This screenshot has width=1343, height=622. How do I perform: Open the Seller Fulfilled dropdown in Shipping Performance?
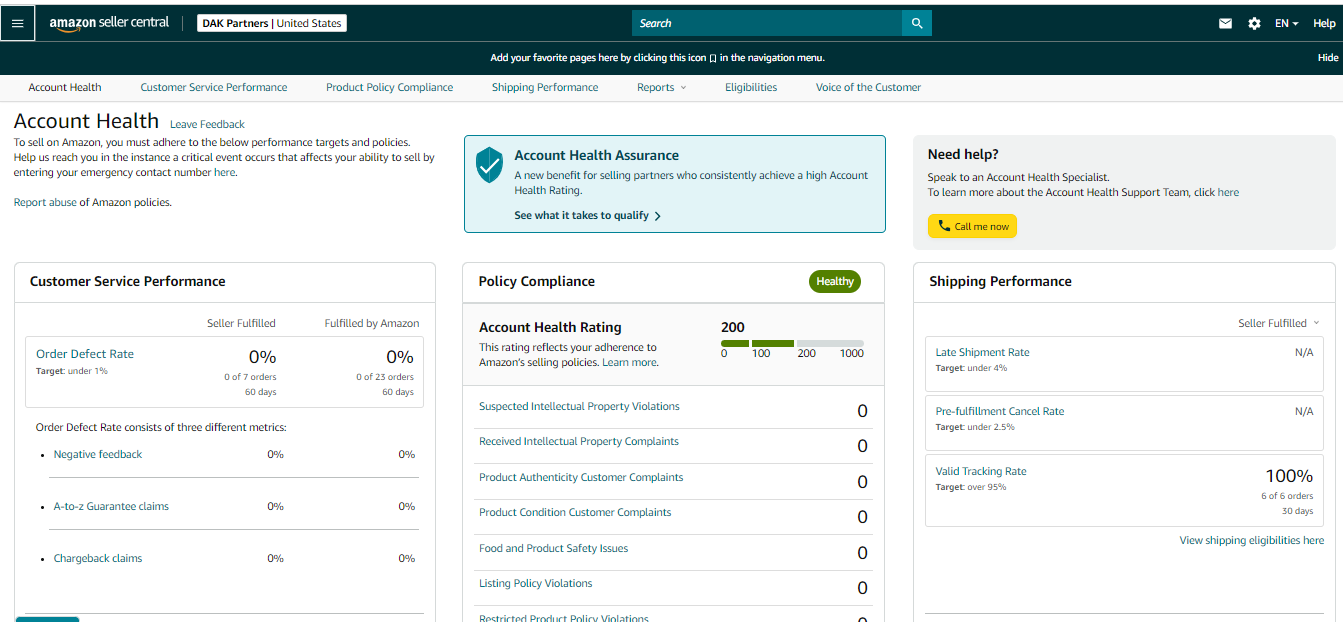click(x=1278, y=323)
